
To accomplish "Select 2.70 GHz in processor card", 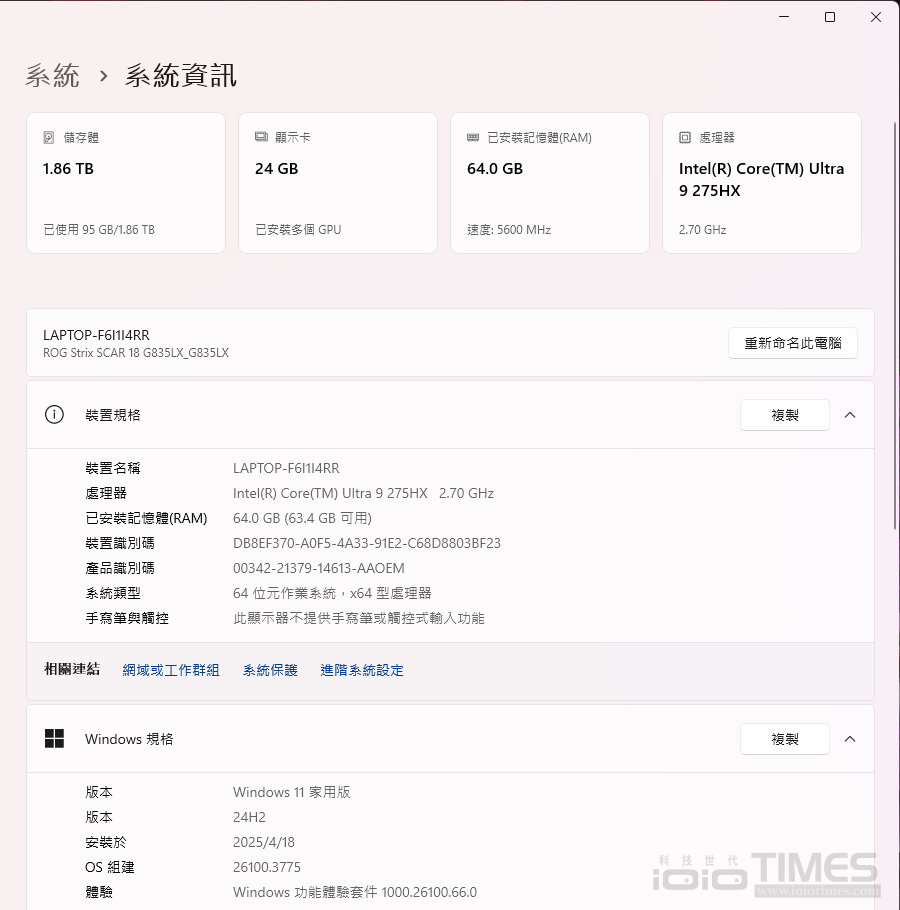I will click(x=703, y=230).
